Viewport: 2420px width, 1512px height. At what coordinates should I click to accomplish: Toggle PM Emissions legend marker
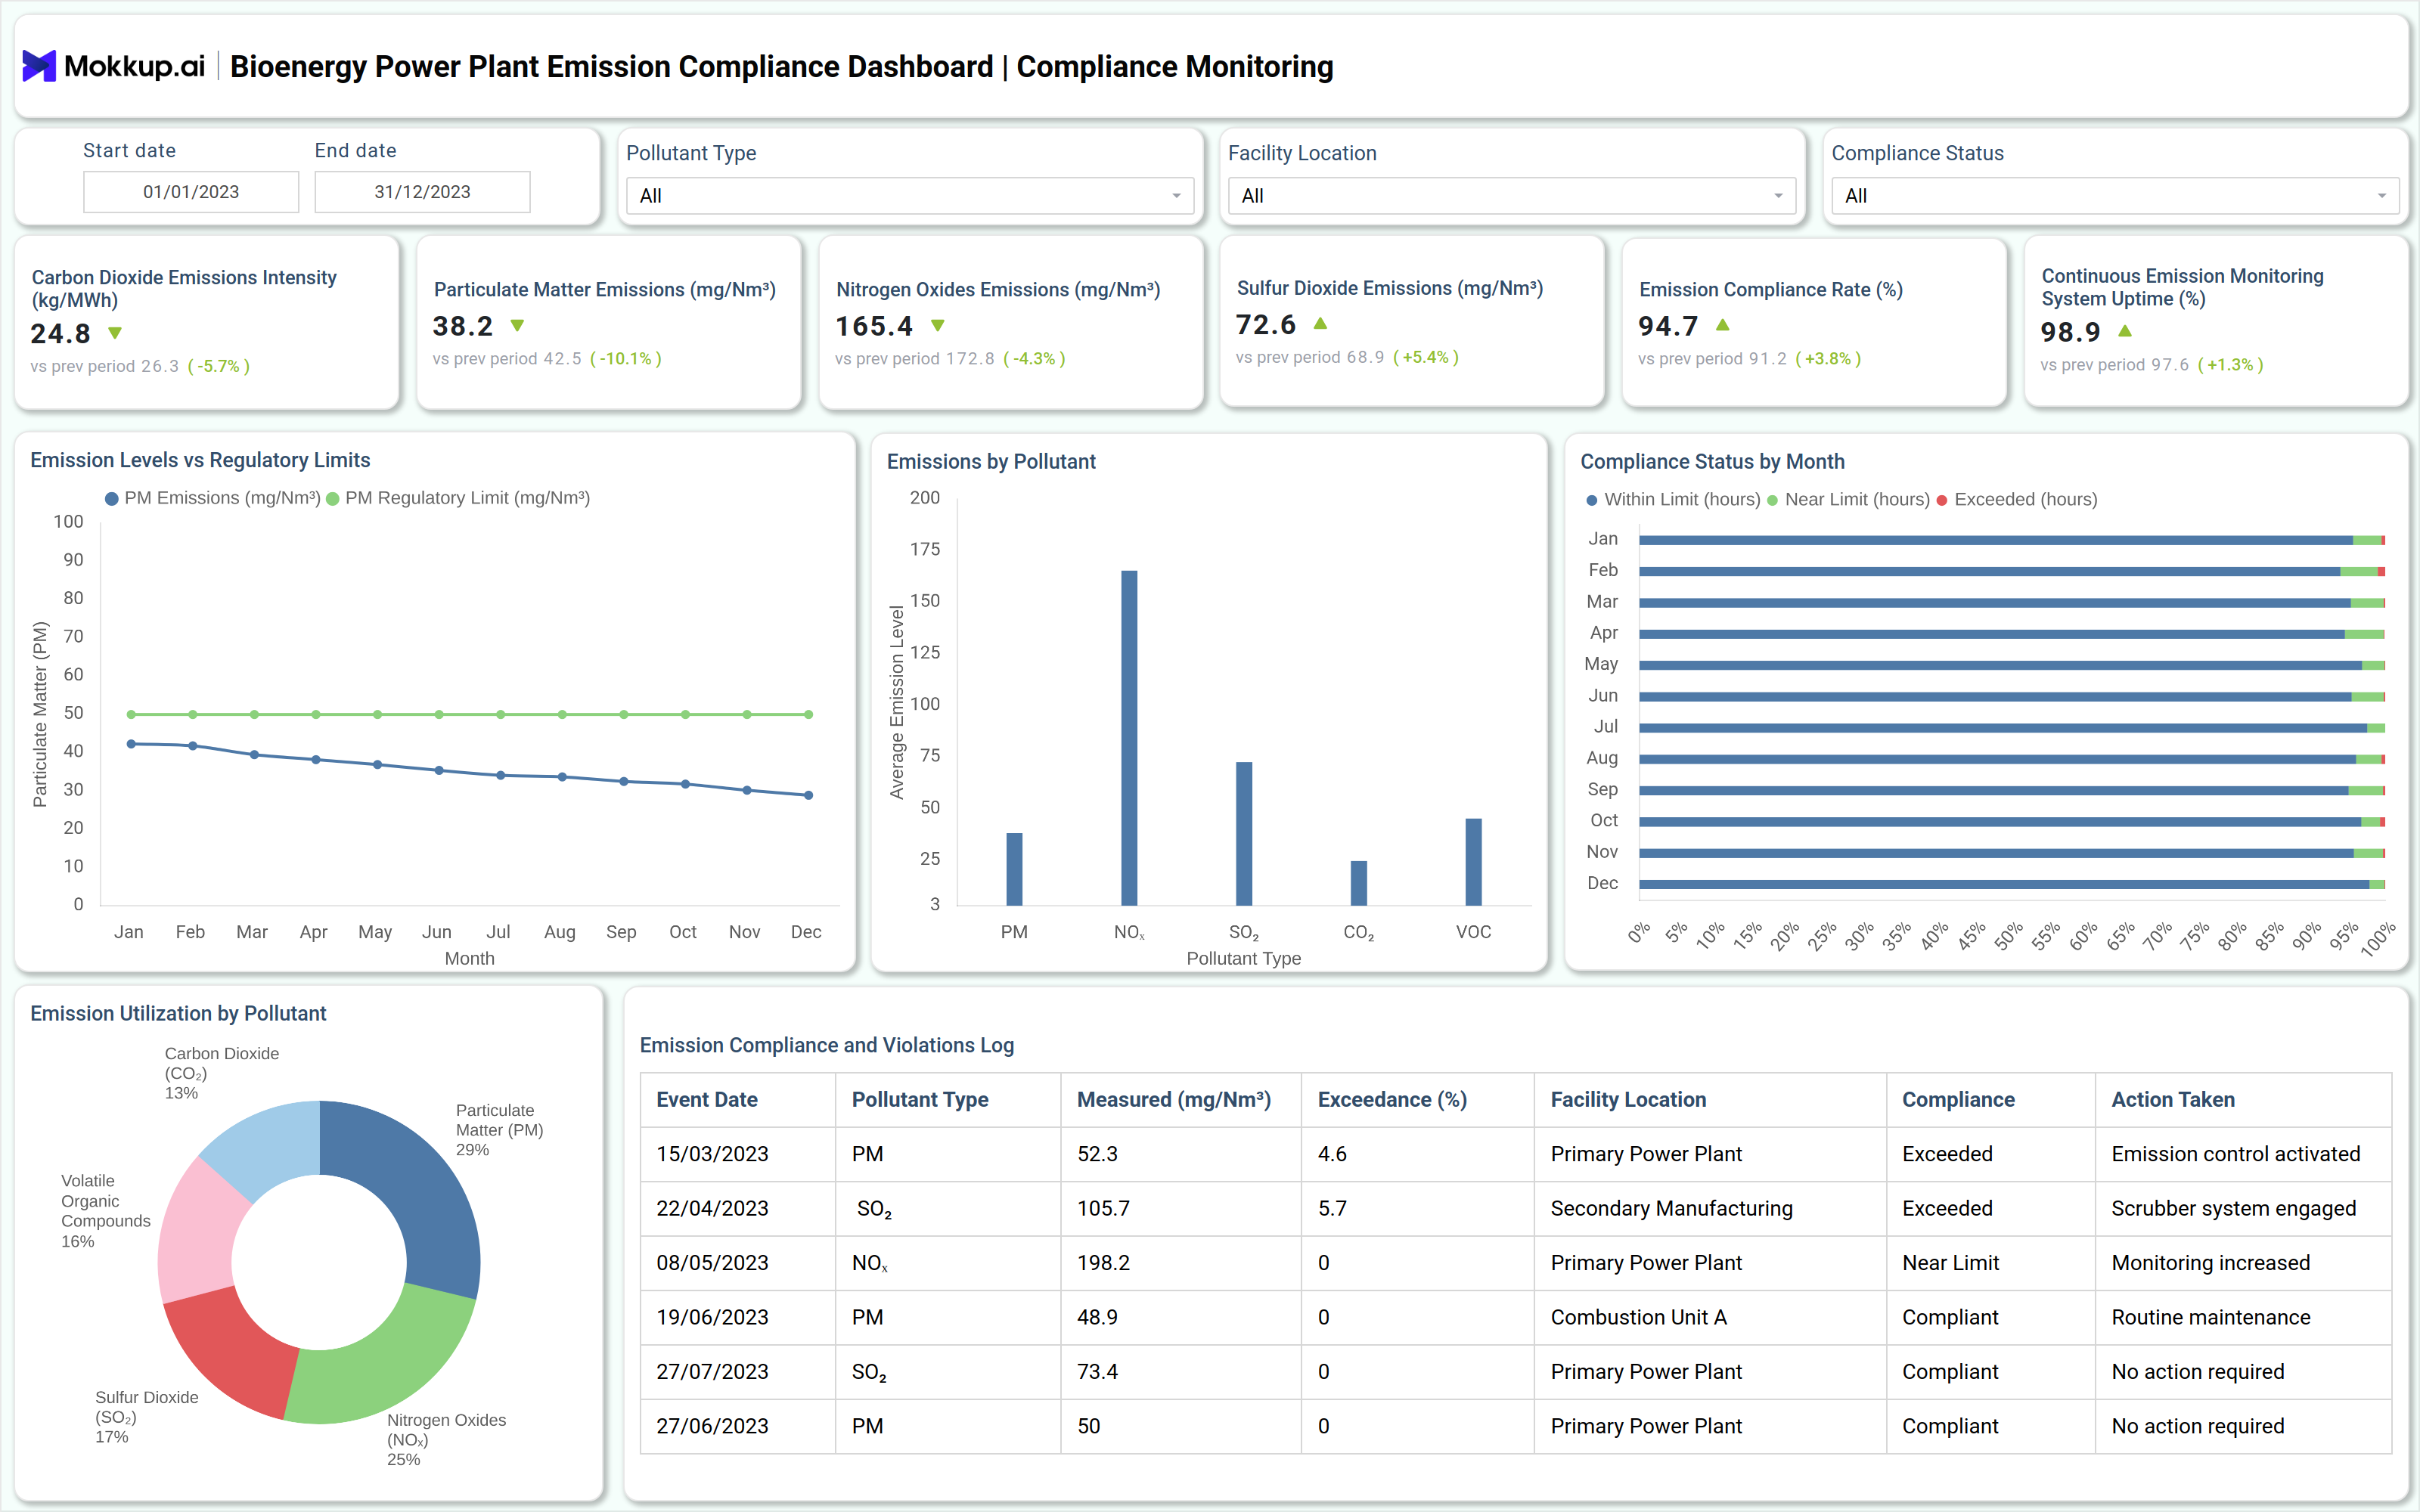pos(112,498)
